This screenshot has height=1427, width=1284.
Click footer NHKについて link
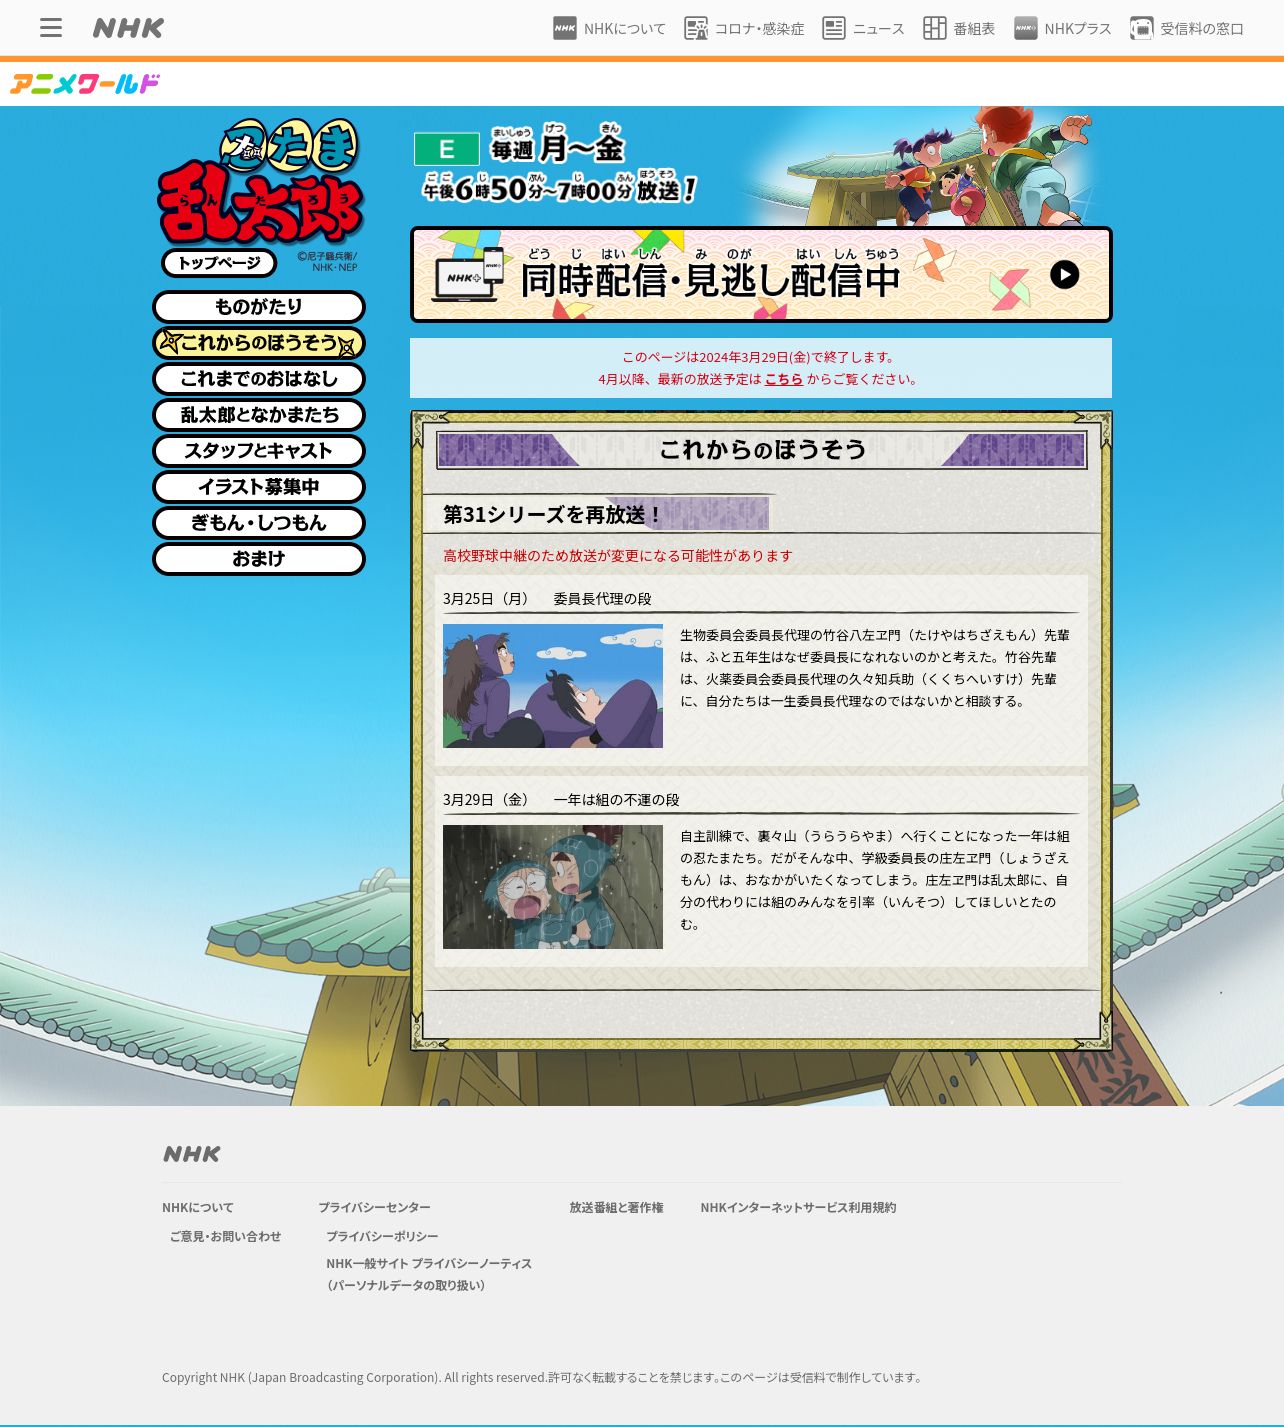pos(198,1208)
